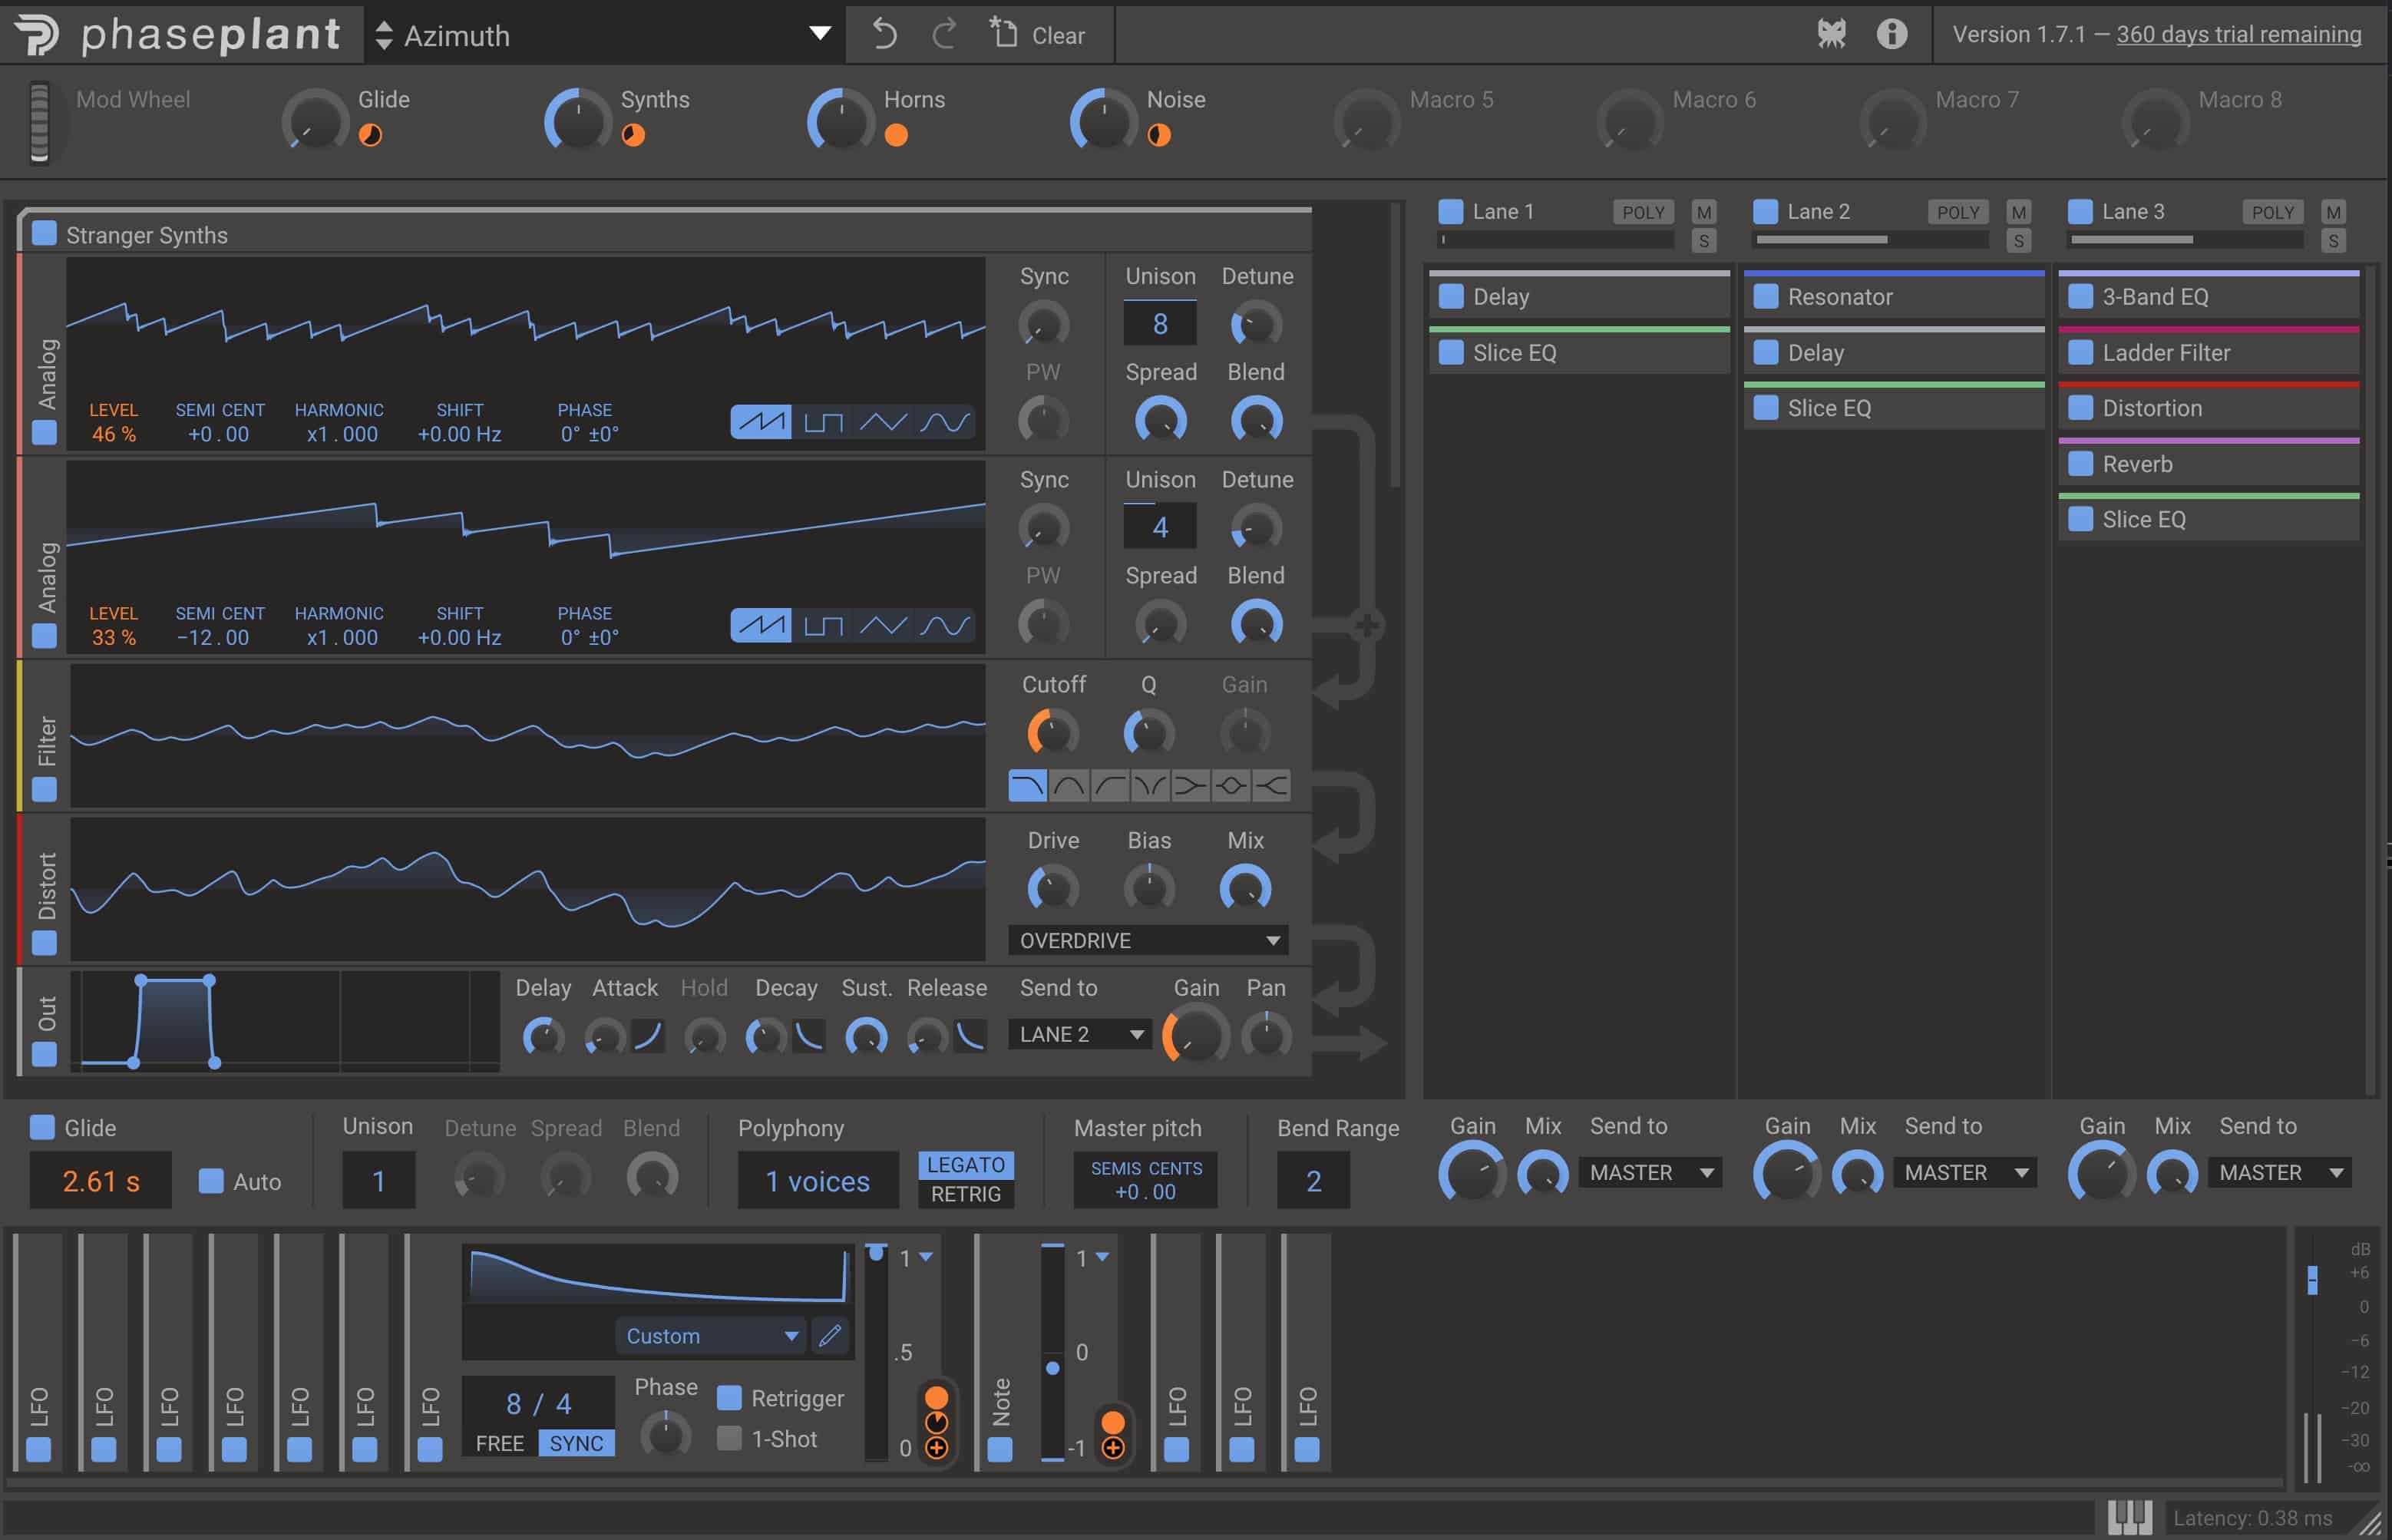Image resolution: width=2392 pixels, height=1540 pixels.
Task: Click the butterfly icon in top bar
Action: [x=1831, y=34]
